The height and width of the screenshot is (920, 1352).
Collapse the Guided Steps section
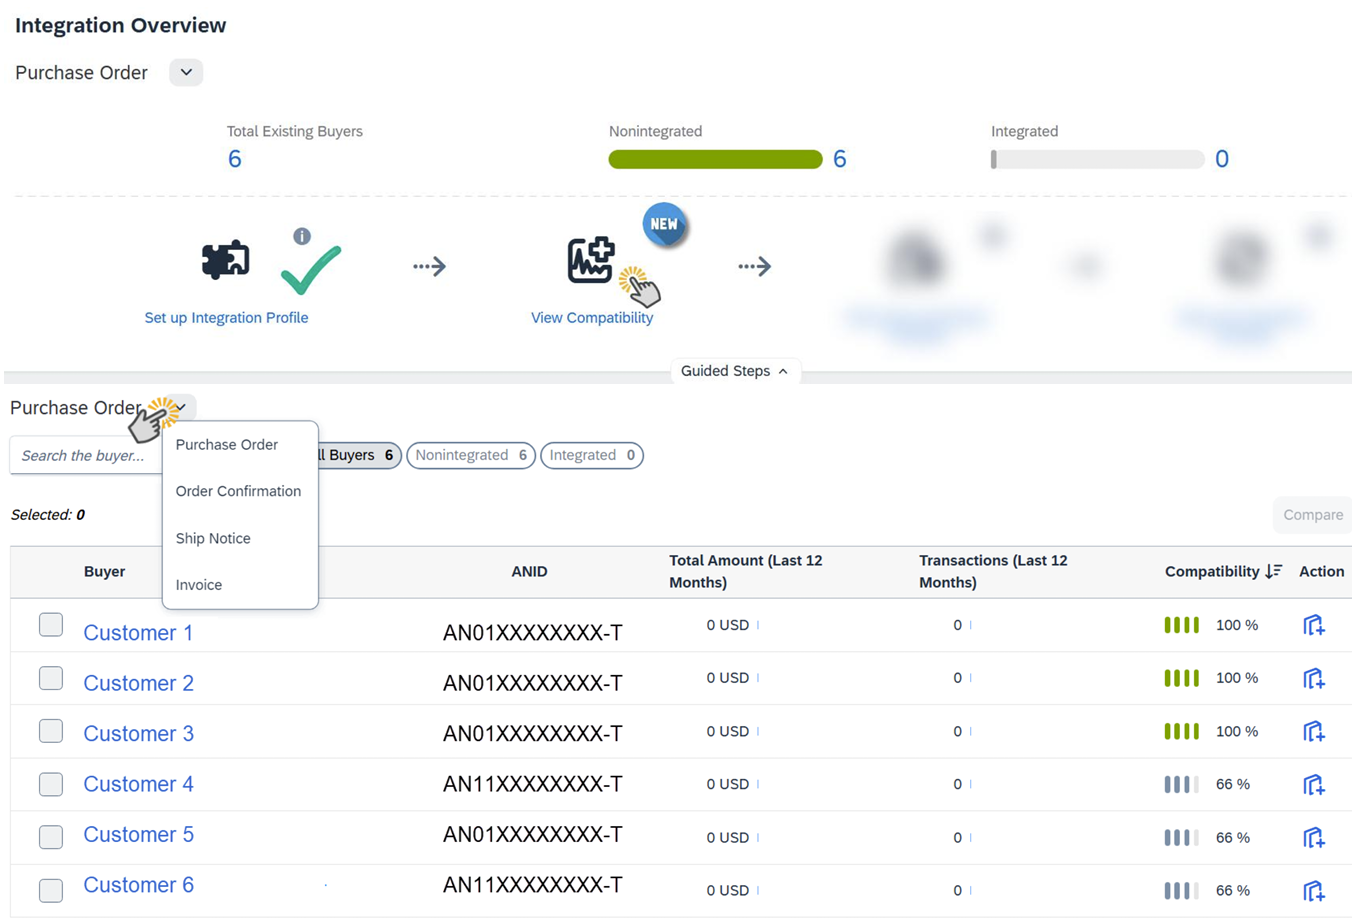pos(734,371)
